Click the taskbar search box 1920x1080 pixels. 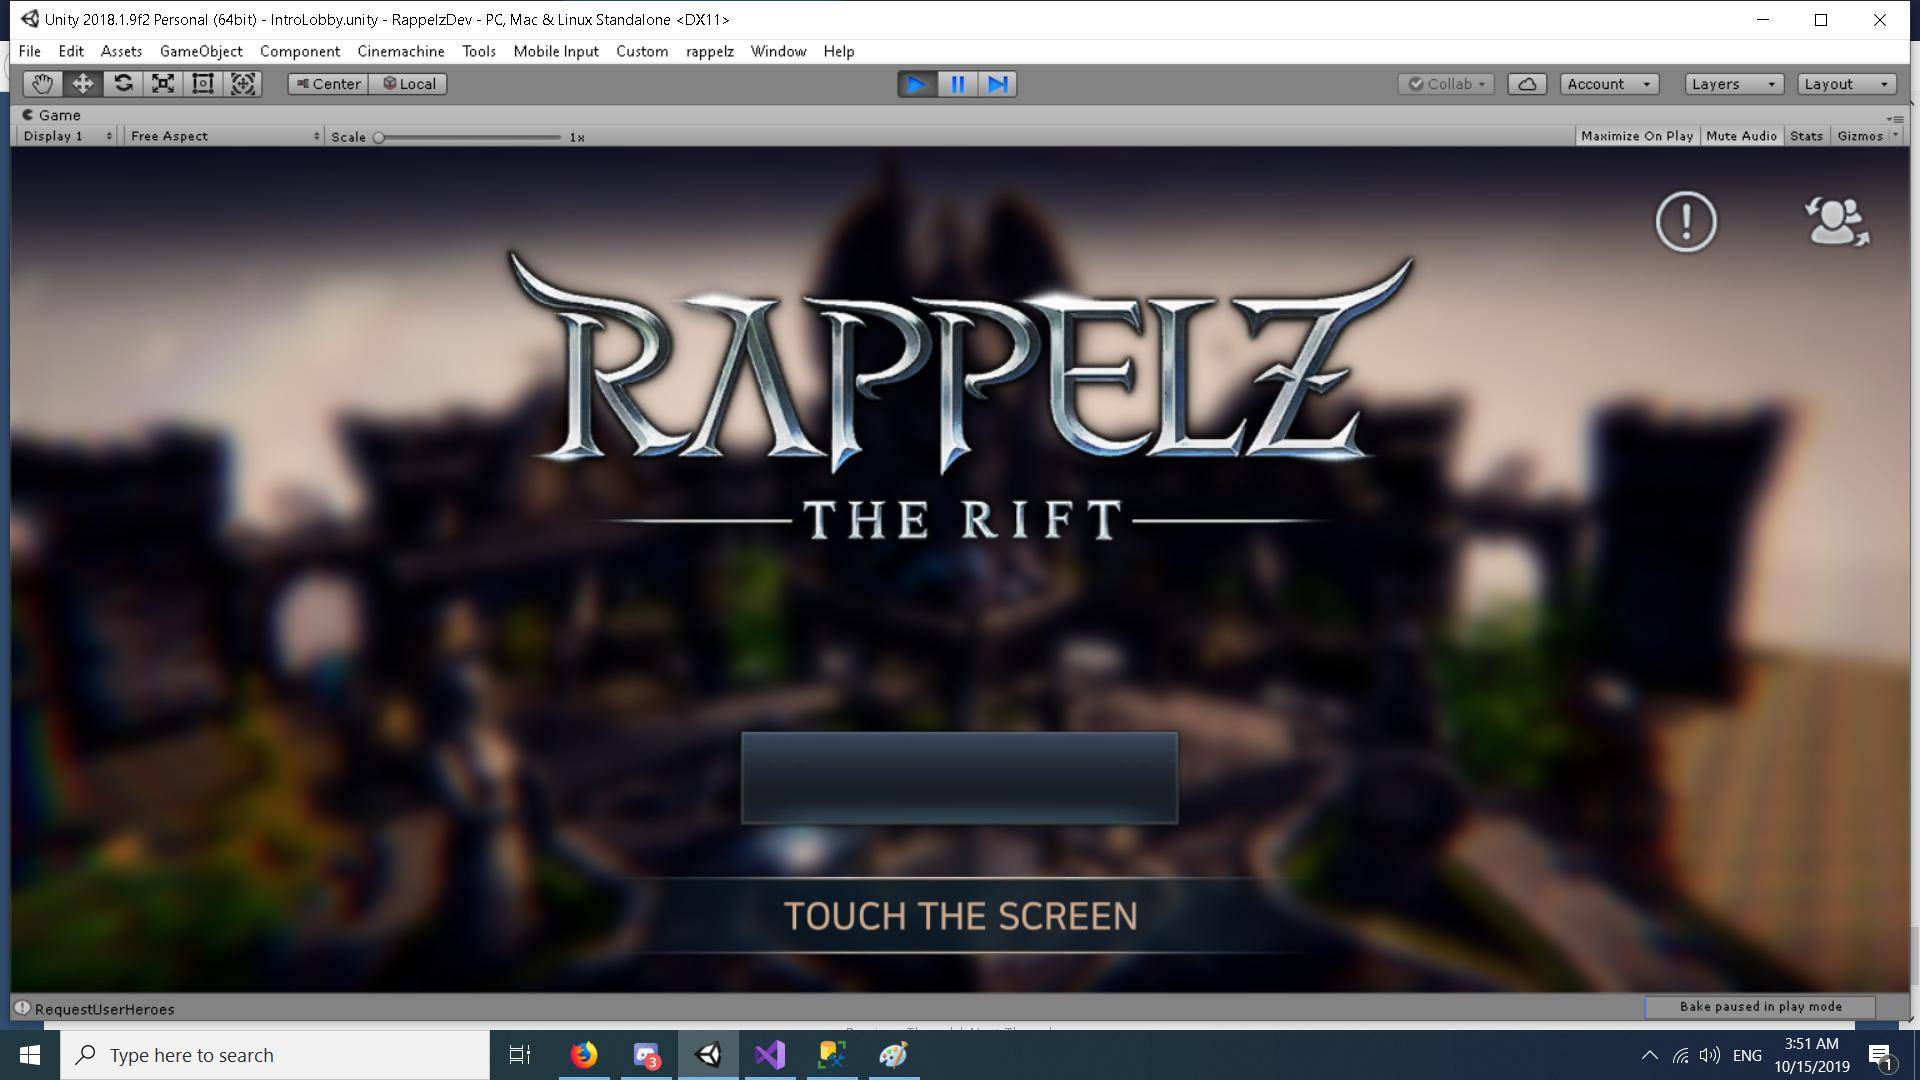(x=275, y=1055)
